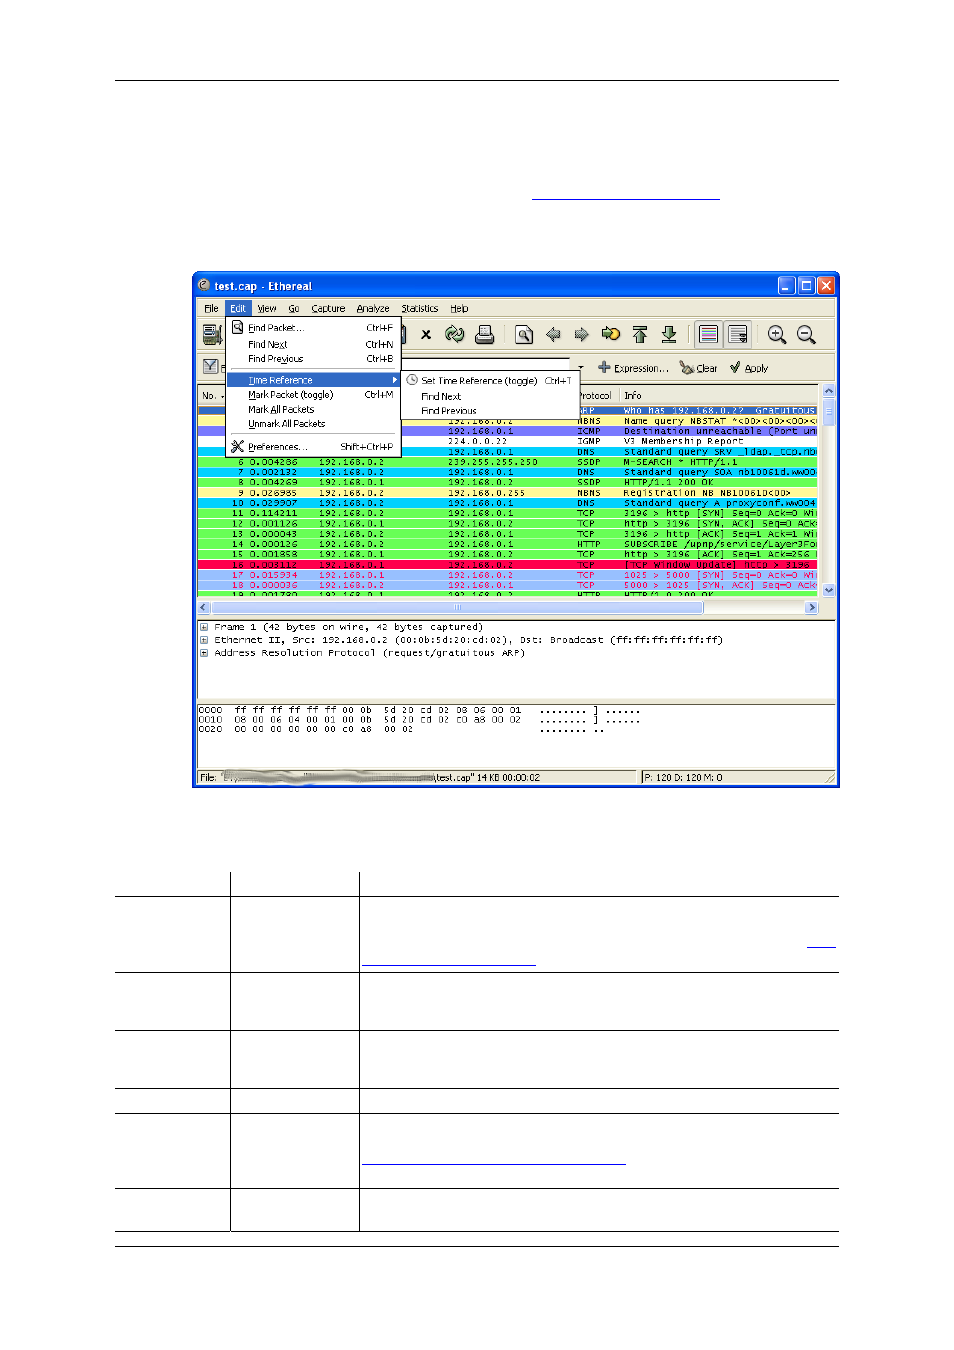Choose Mark Packet (toggle) entry
This screenshot has height=1350, width=954.
(x=313, y=394)
